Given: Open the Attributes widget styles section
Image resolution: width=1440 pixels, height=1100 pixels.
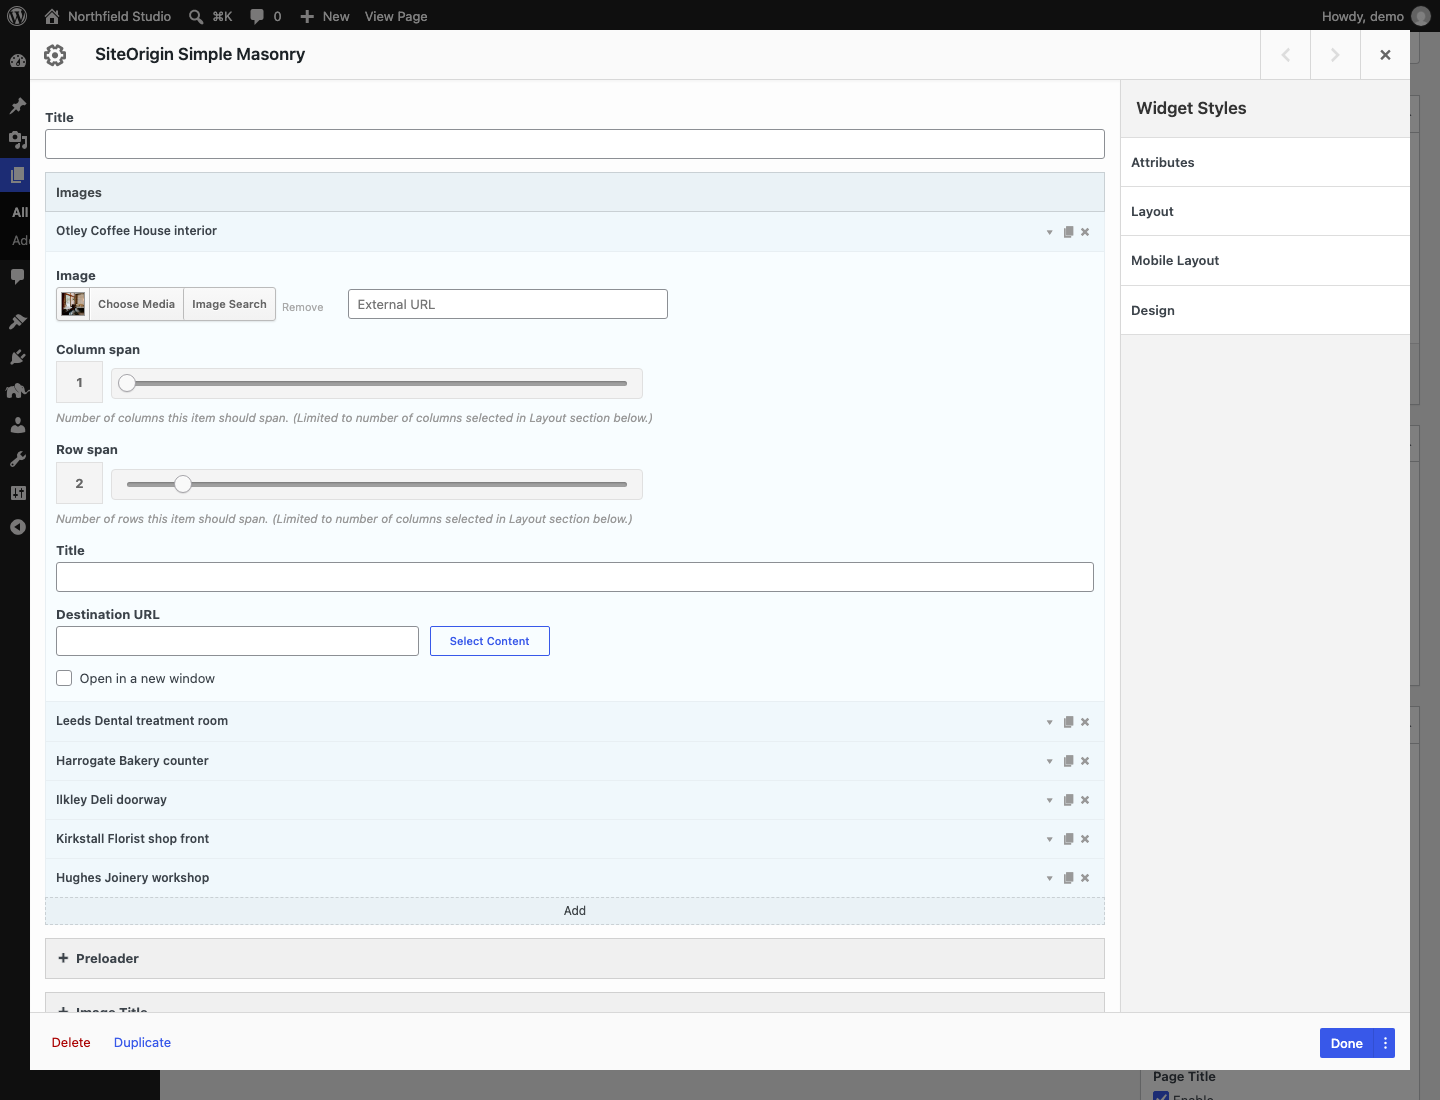Looking at the screenshot, I should (x=1265, y=162).
